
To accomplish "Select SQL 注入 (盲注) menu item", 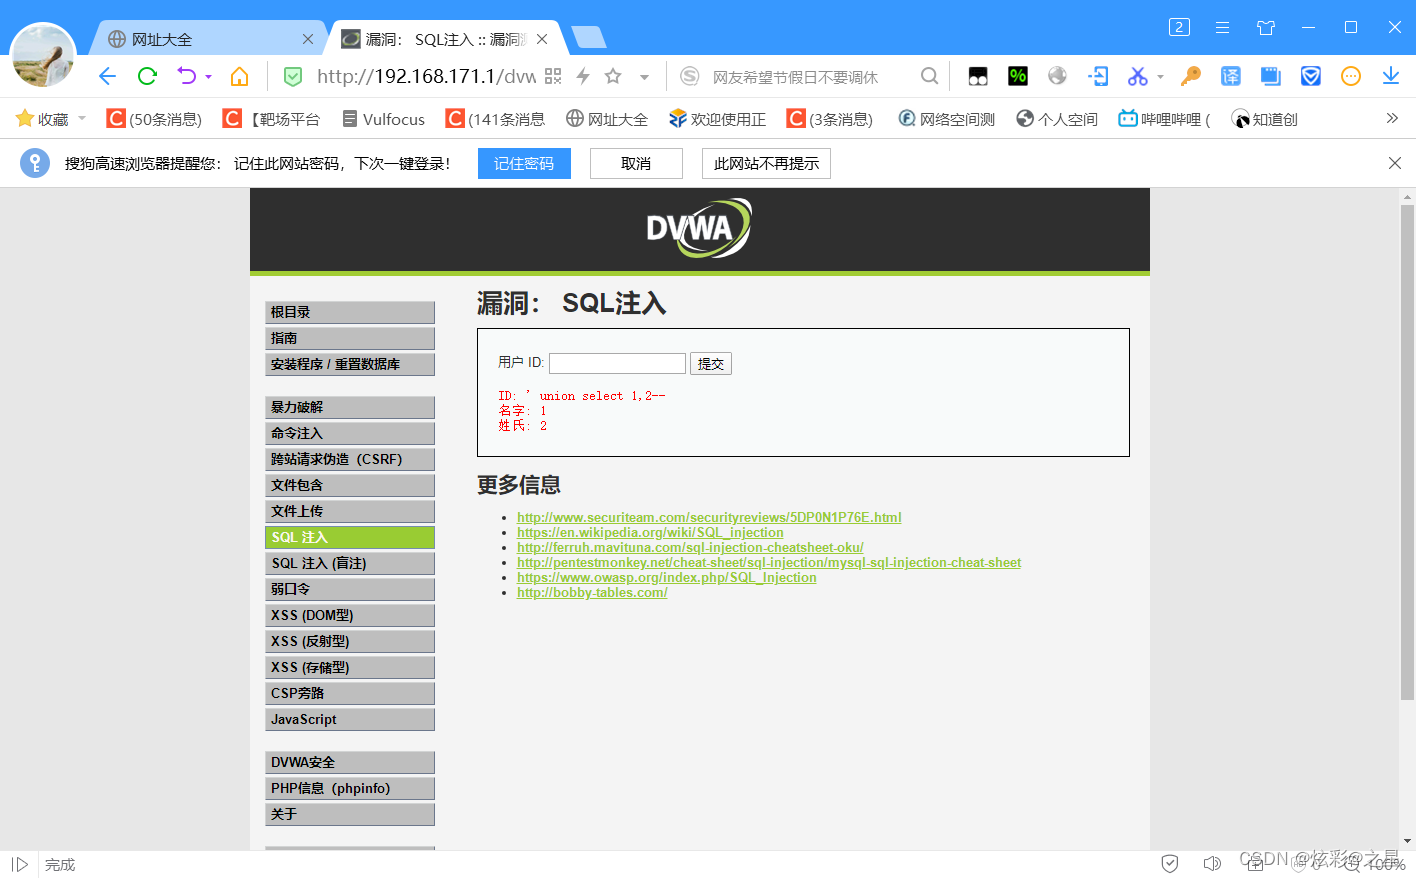I will coord(350,563).
